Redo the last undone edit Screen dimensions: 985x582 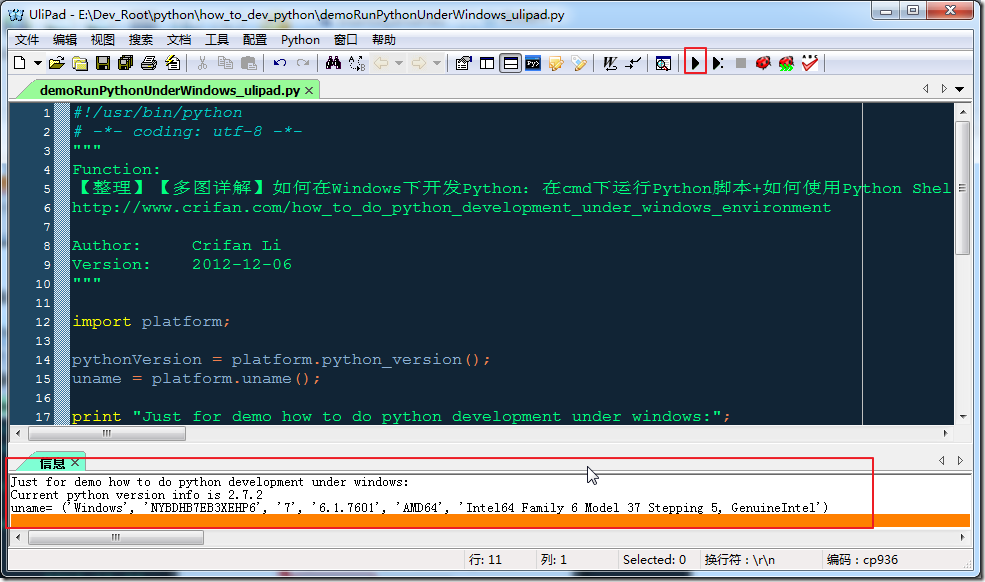coord(303,63)
